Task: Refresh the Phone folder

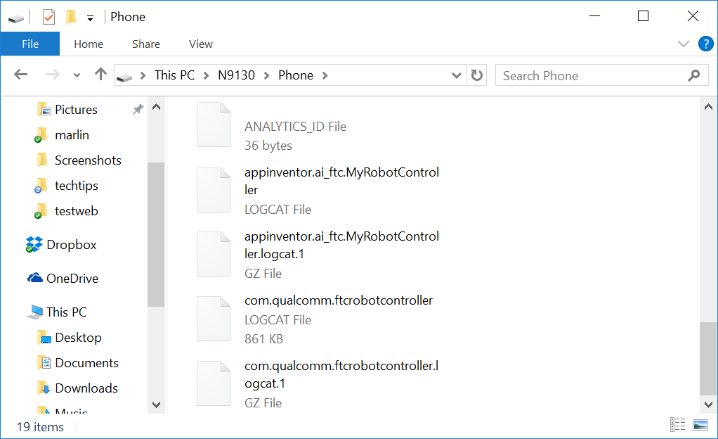Action: point(477,75)
